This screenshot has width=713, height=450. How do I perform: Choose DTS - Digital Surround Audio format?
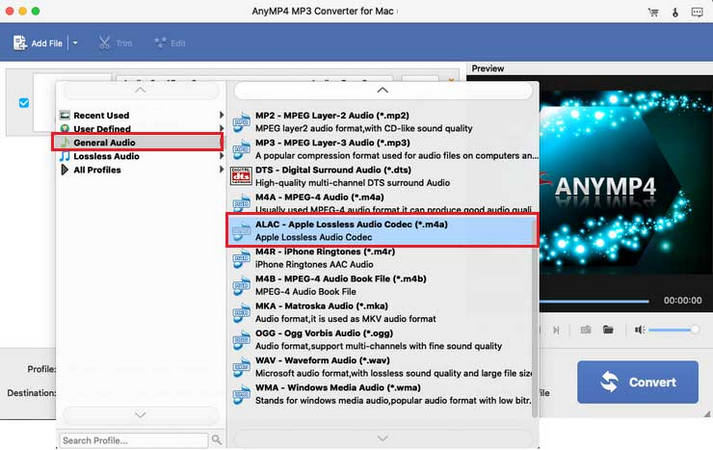coord(382,176)
